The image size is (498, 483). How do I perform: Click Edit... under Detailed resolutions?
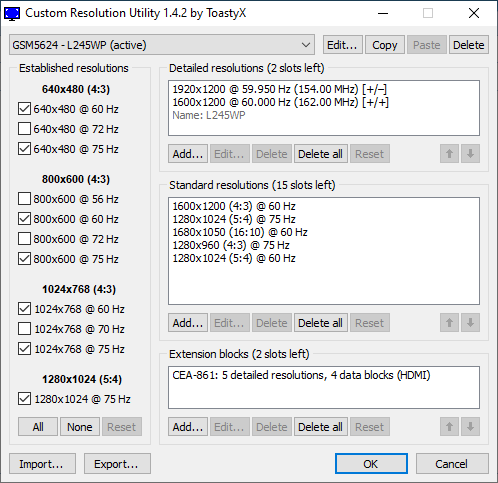pyautogui.click(x=230, y=154)
